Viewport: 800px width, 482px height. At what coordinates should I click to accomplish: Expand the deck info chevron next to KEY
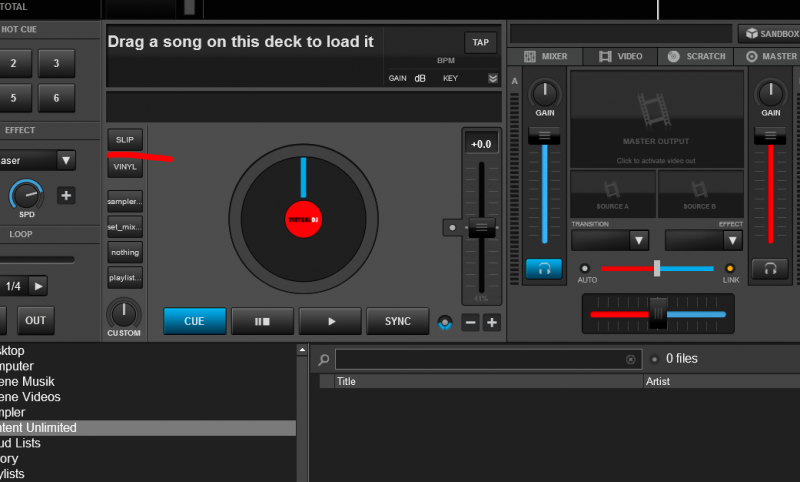492,78
